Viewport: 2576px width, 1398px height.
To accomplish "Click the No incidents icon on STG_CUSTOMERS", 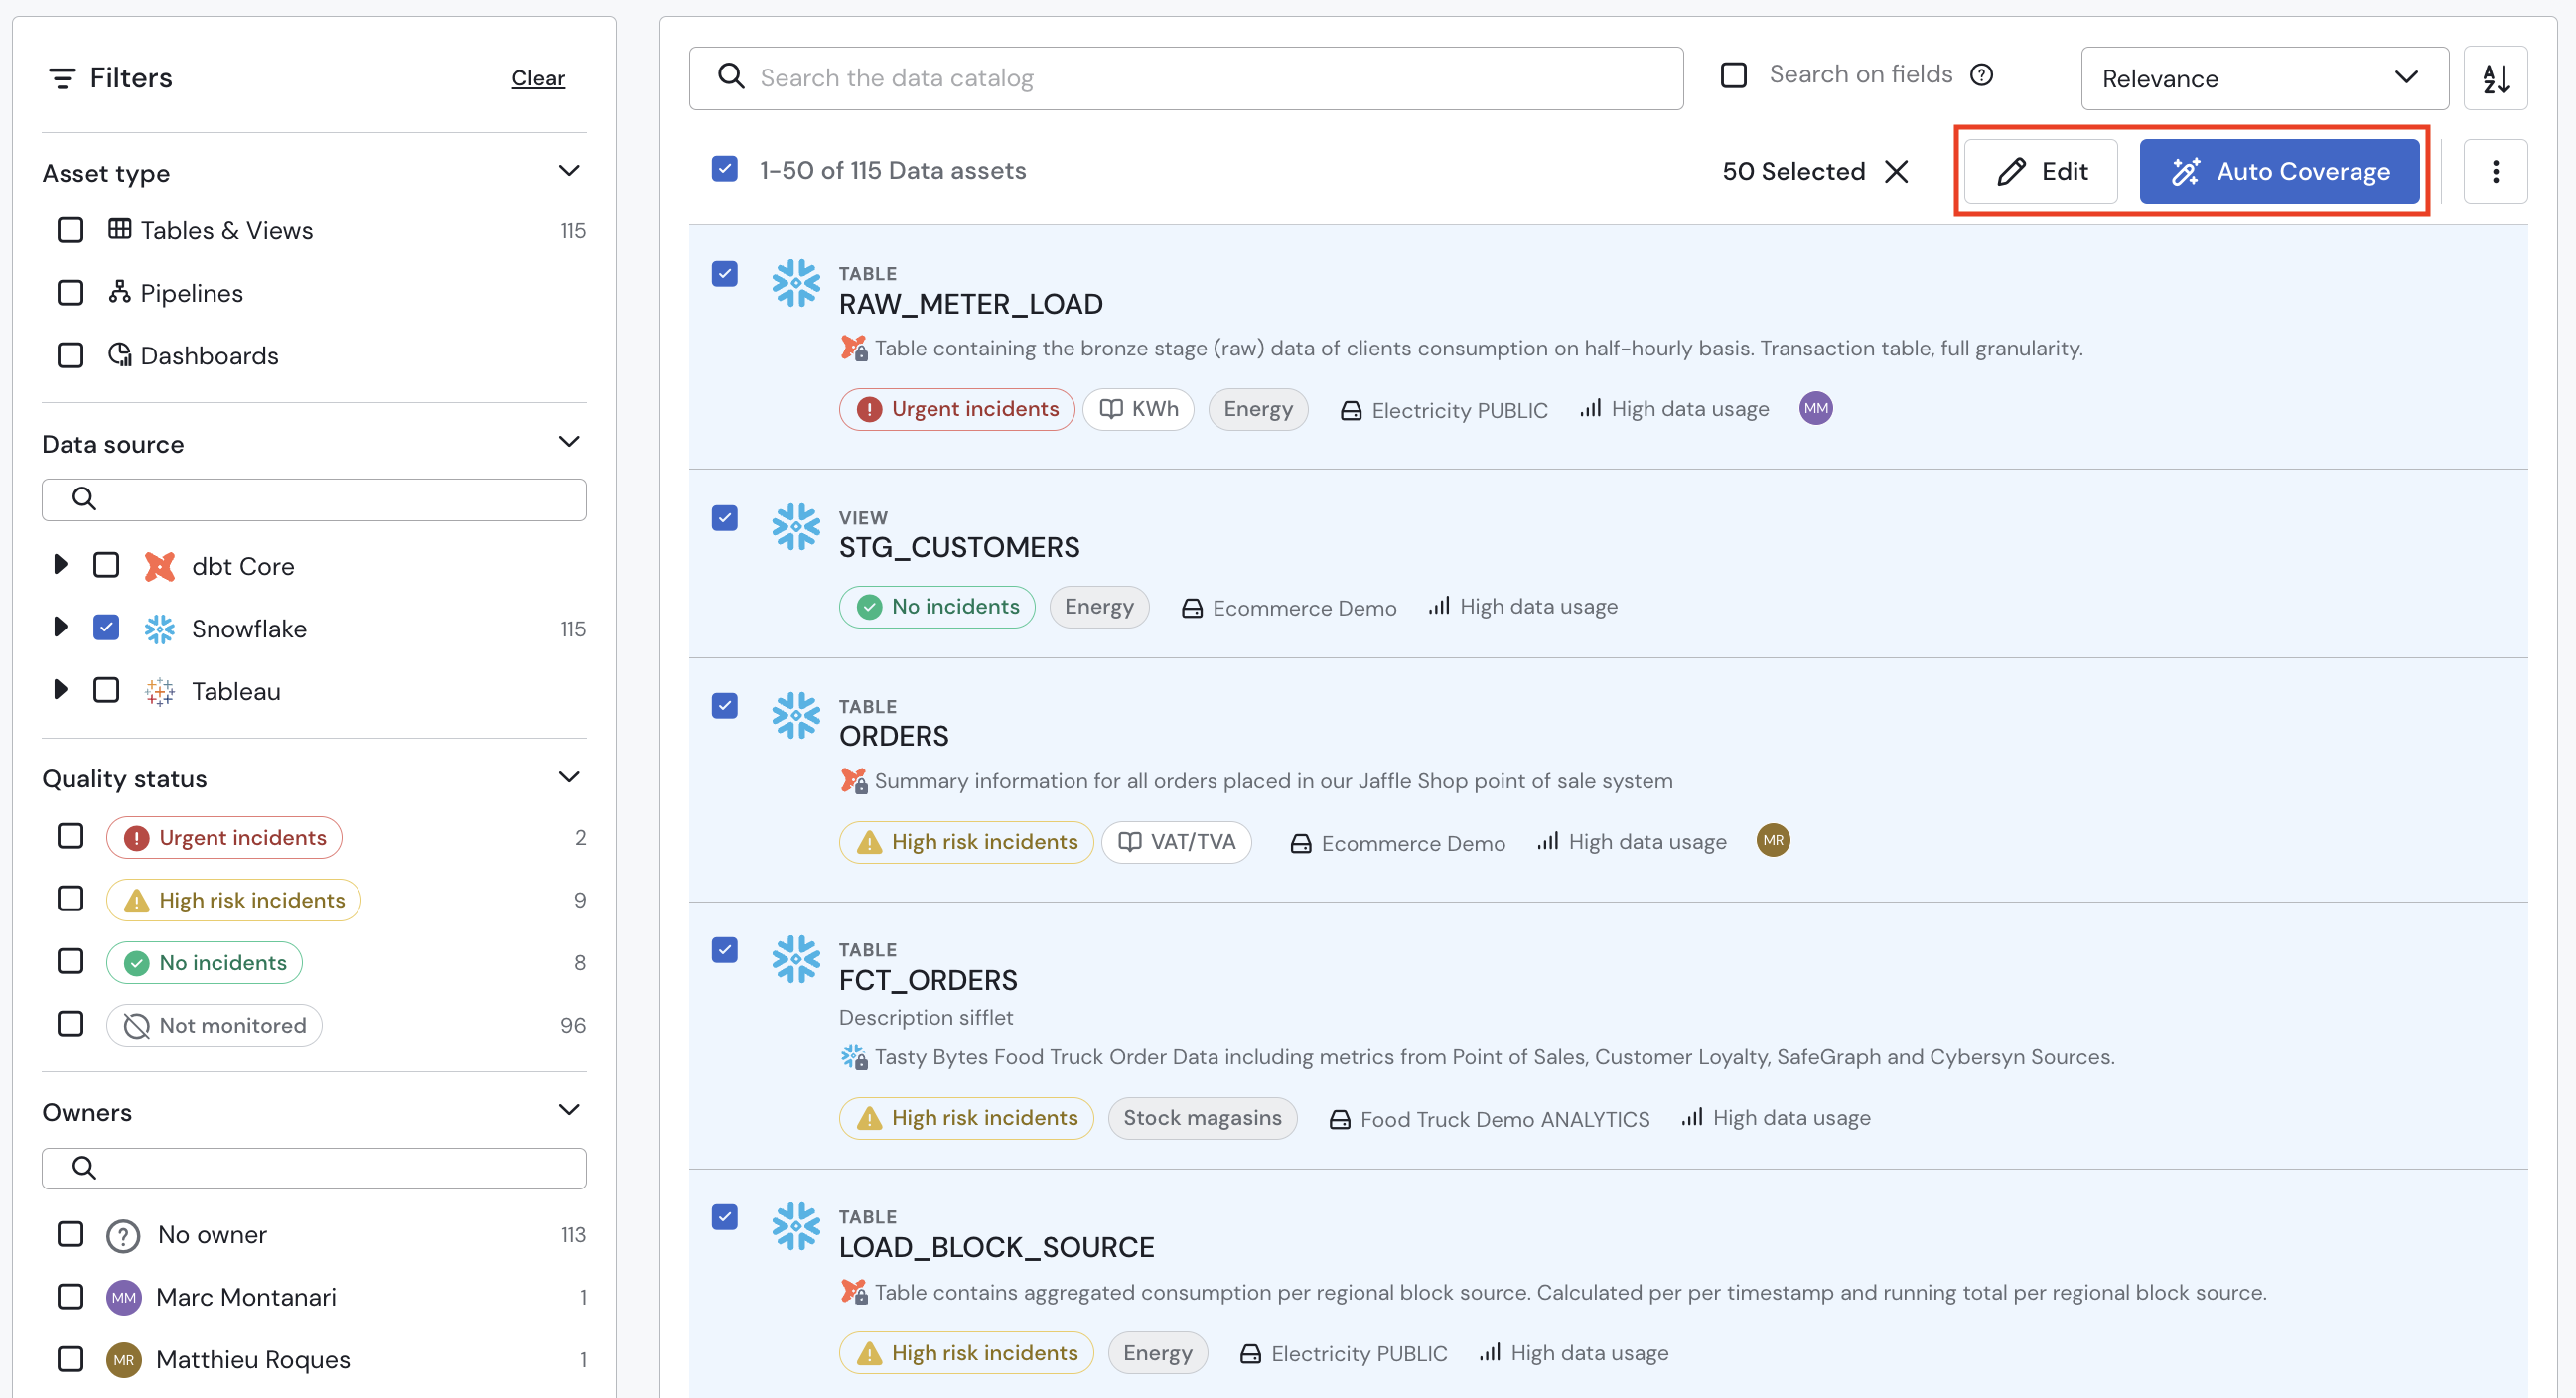I will pos(866,606).
